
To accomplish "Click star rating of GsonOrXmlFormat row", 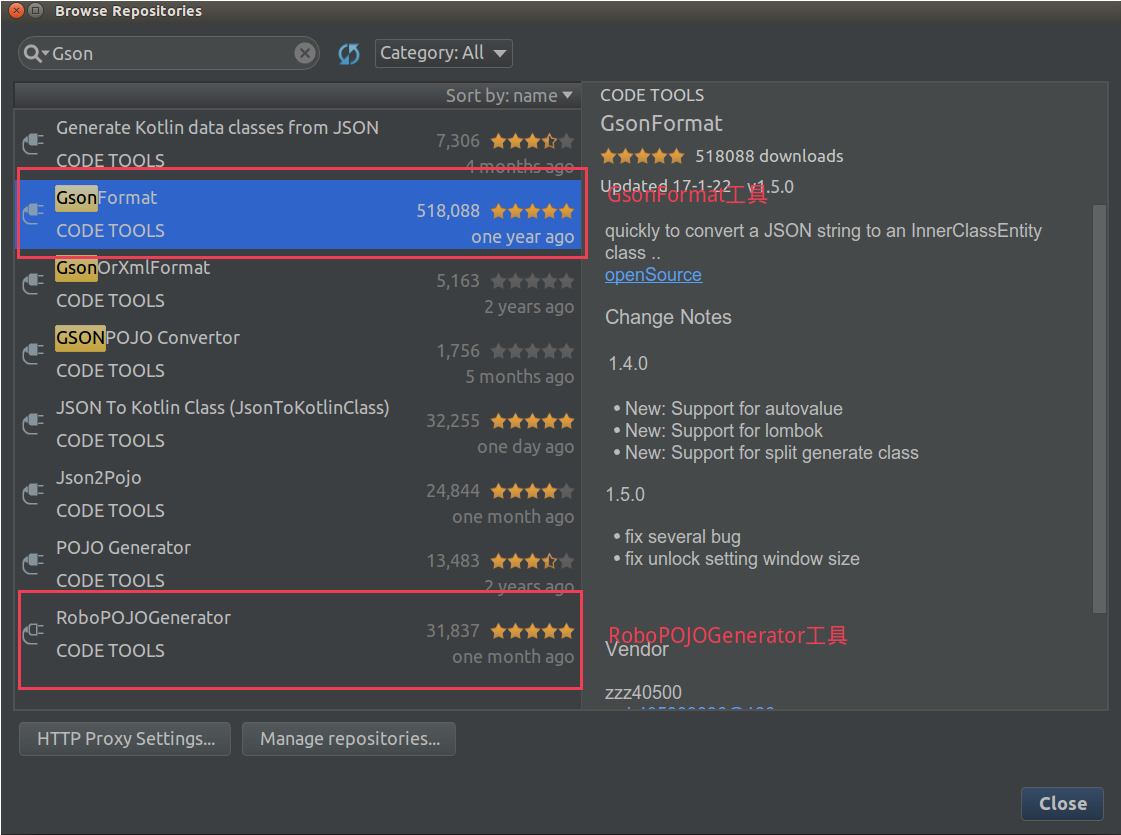I will [x=532, y=281].
